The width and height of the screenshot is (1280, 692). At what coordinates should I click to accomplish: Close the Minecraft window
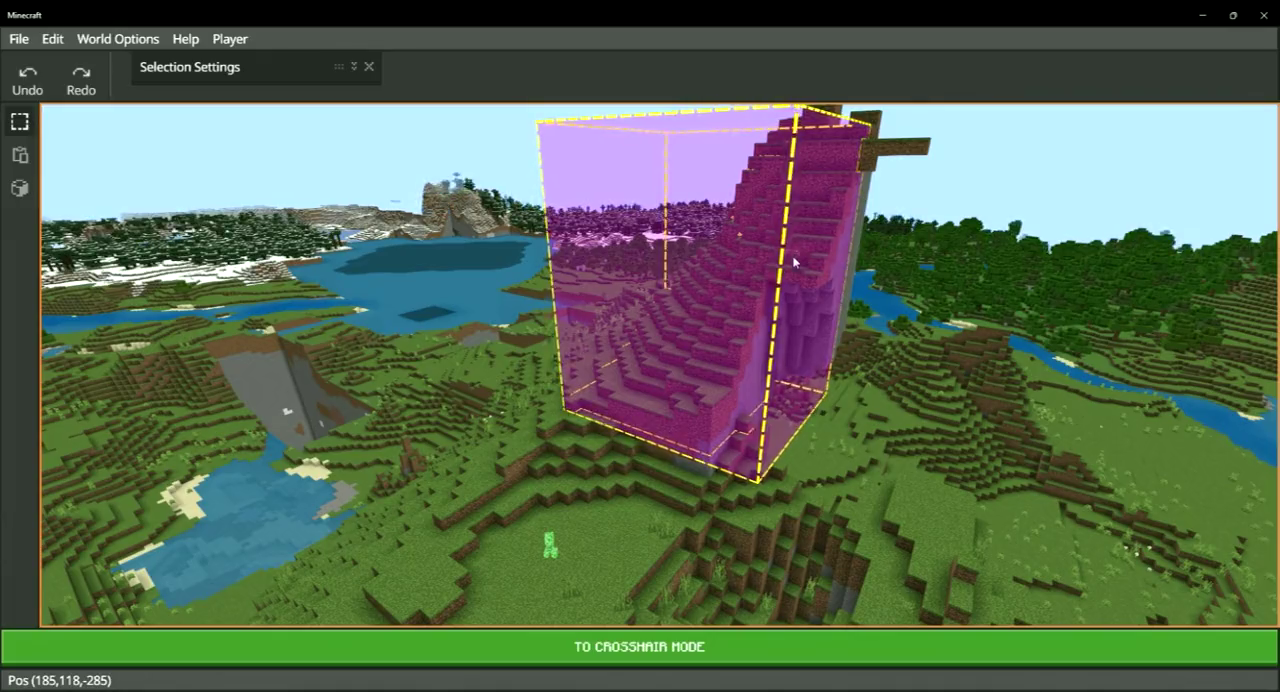point(1264,15)
